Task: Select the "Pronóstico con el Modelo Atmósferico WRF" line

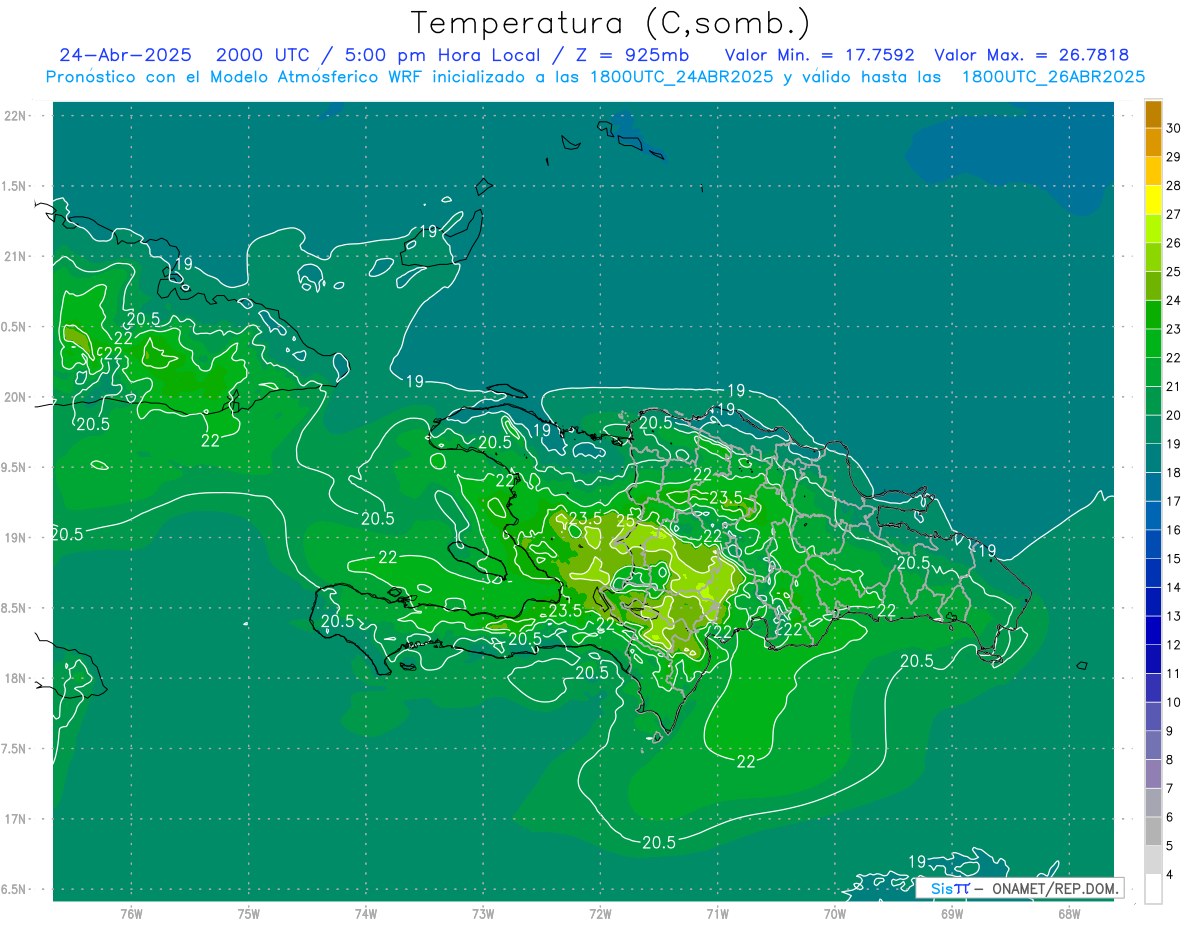Action: (596, 77)
